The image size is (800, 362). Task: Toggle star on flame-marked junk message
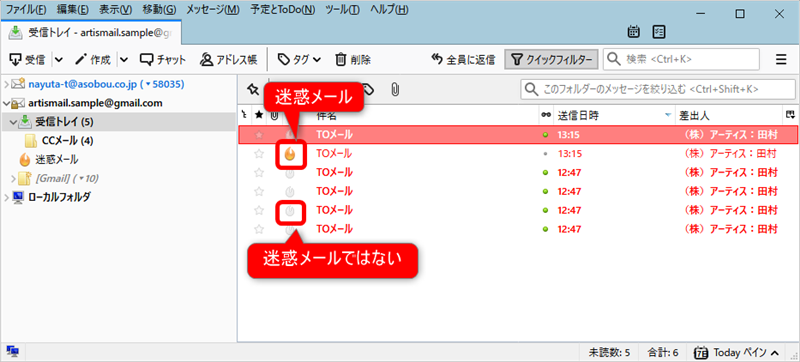[x=259, y=153]
